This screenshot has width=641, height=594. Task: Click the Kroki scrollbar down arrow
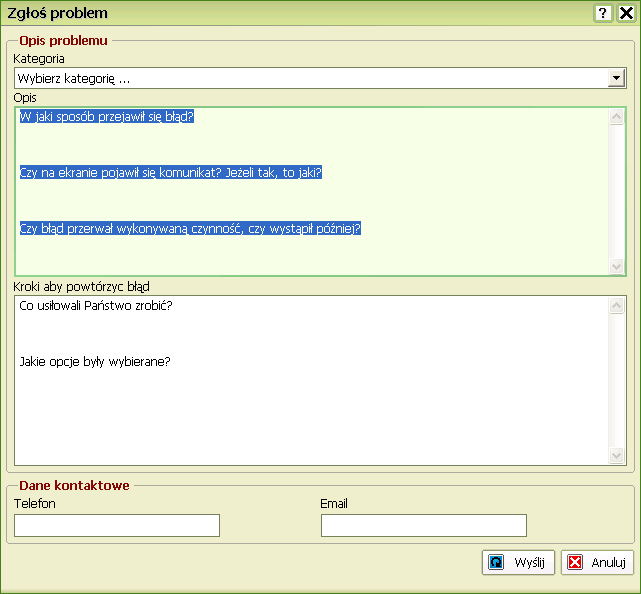click(x=616, y=455)
